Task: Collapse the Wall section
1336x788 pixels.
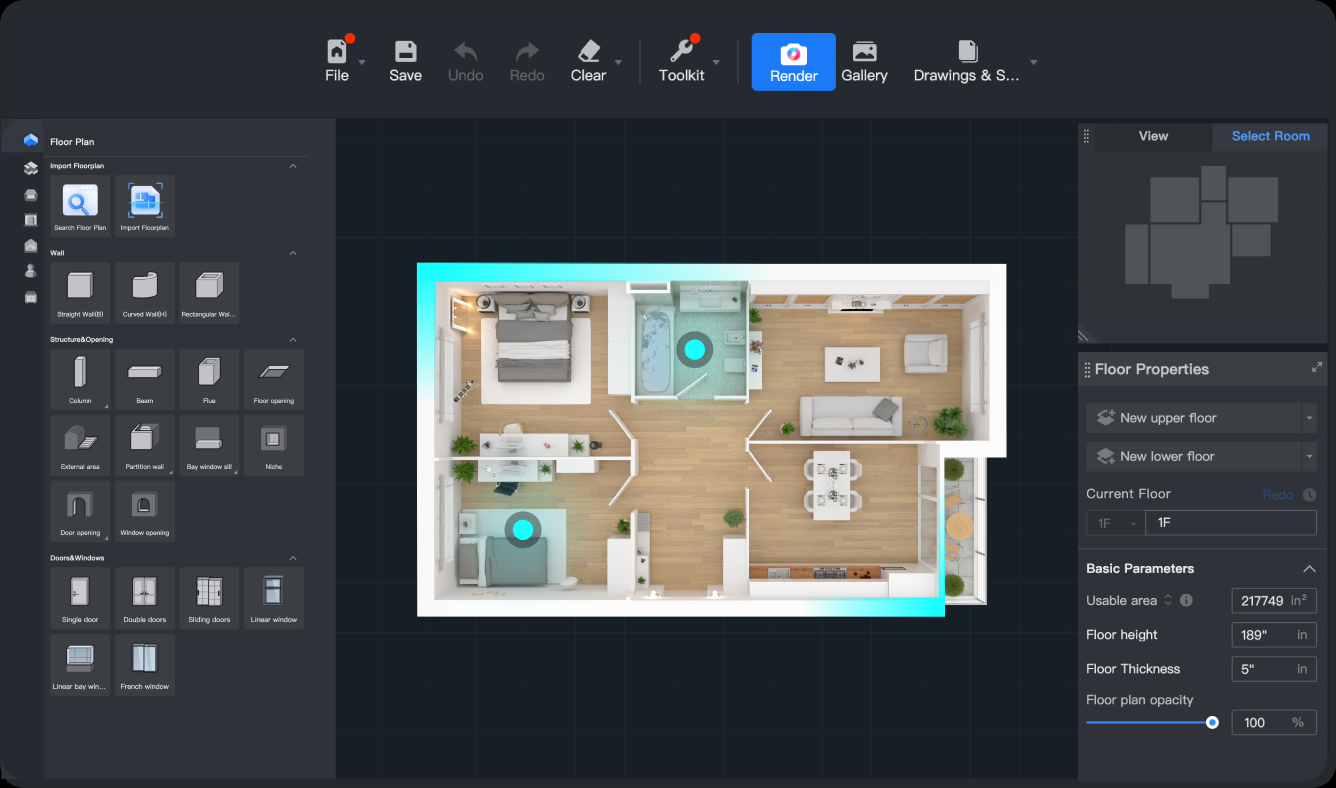Action: tap(292, 253)
